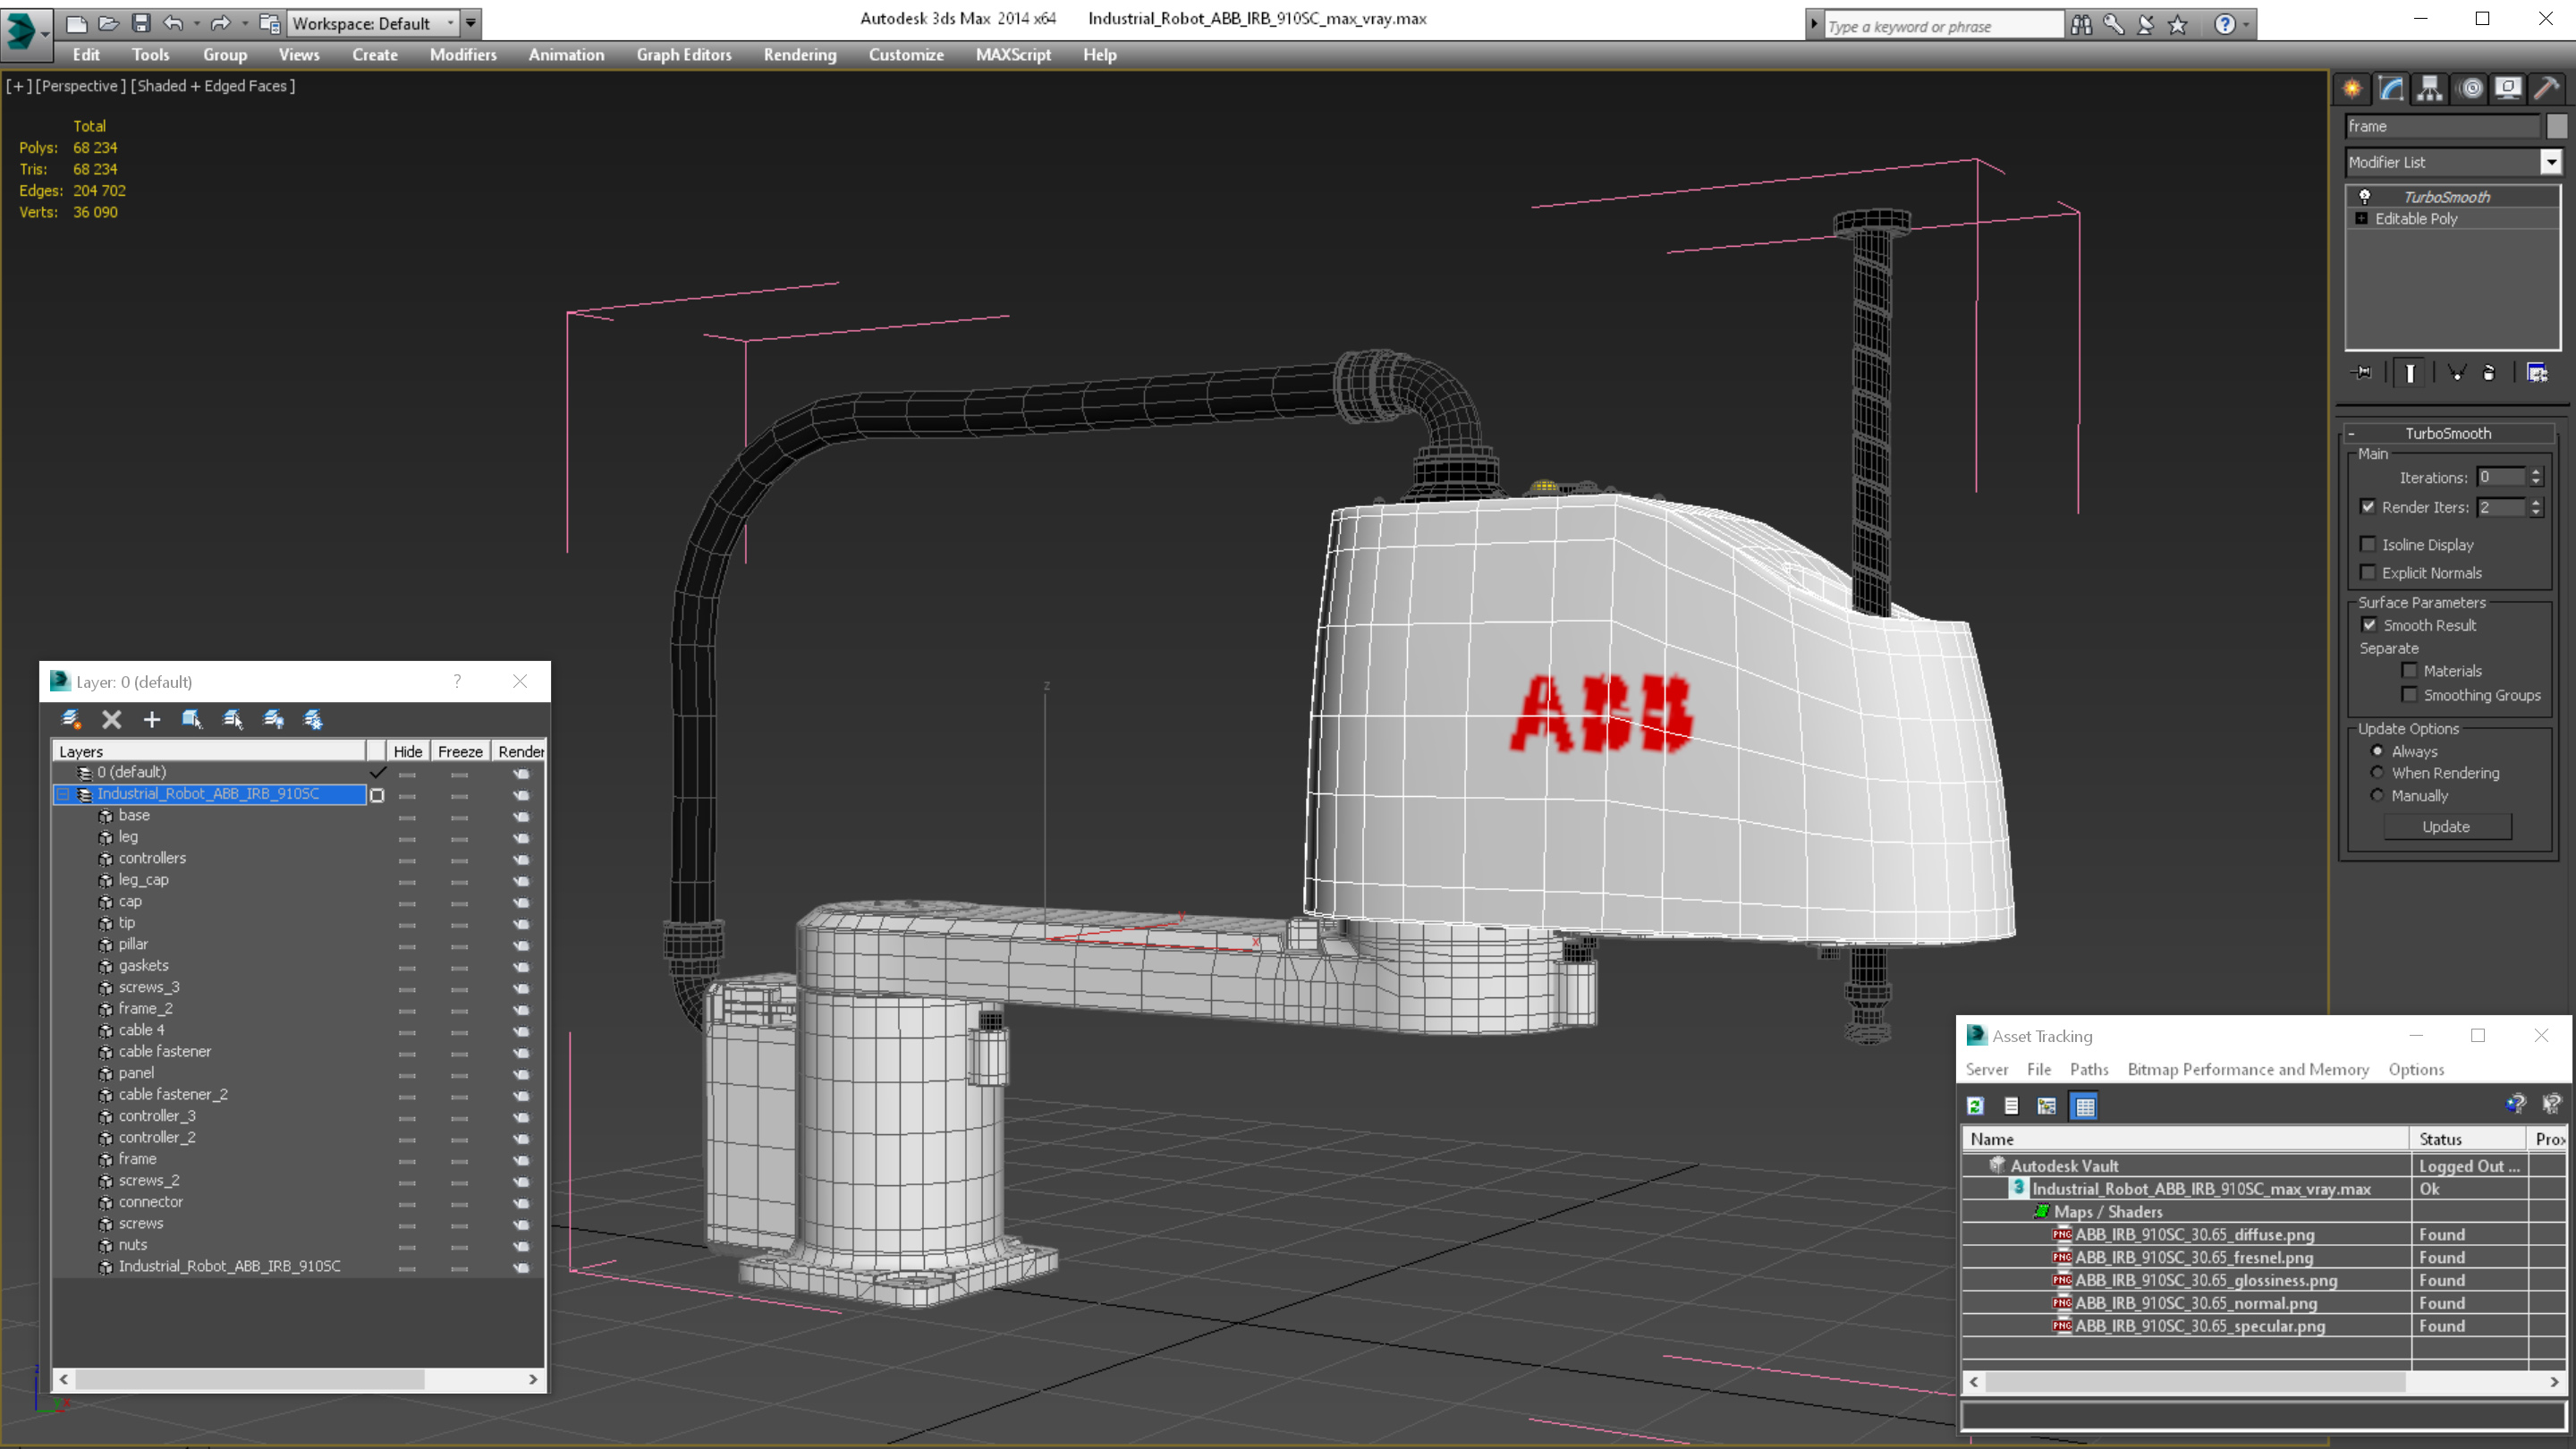
Task: Open the Graph Editors menu
Action: (x=684, y=55)
